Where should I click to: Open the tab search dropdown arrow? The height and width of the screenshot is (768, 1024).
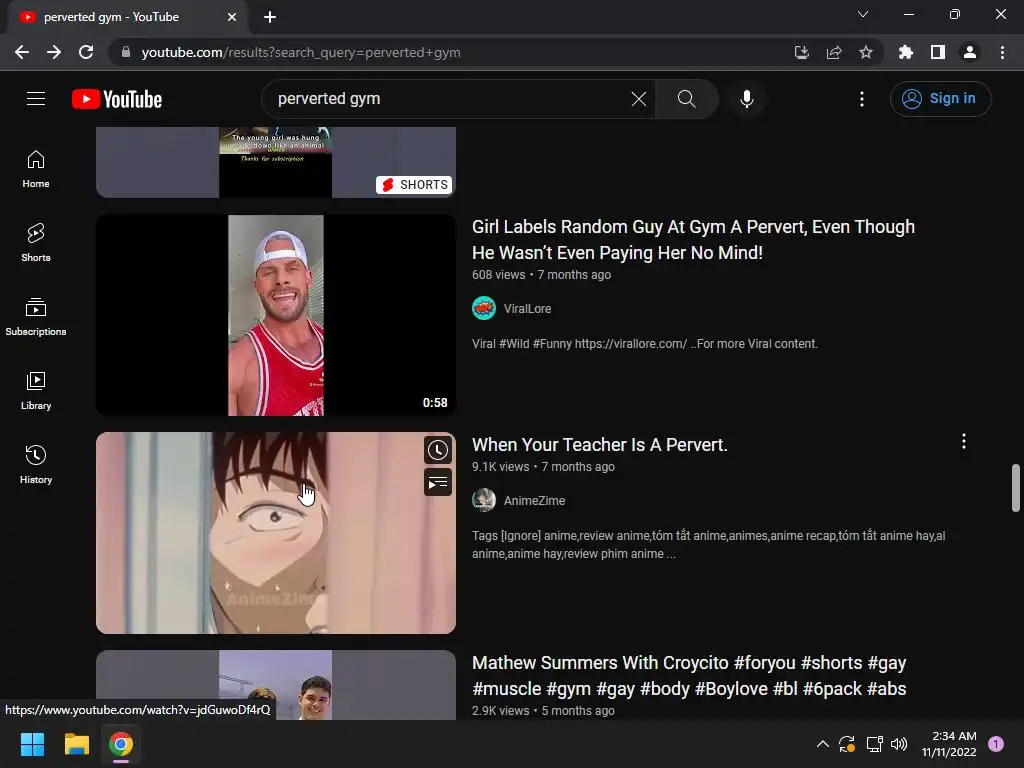(863, 14)
